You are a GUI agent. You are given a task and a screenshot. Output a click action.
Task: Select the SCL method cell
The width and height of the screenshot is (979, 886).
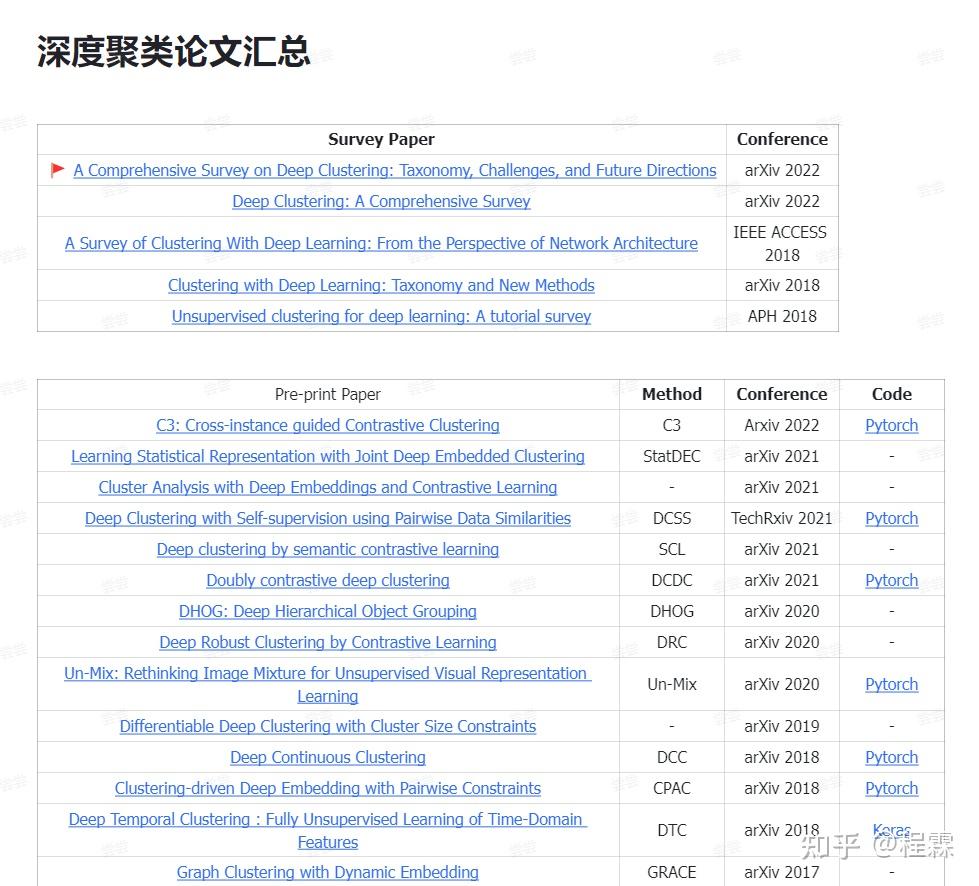(672, 549)
